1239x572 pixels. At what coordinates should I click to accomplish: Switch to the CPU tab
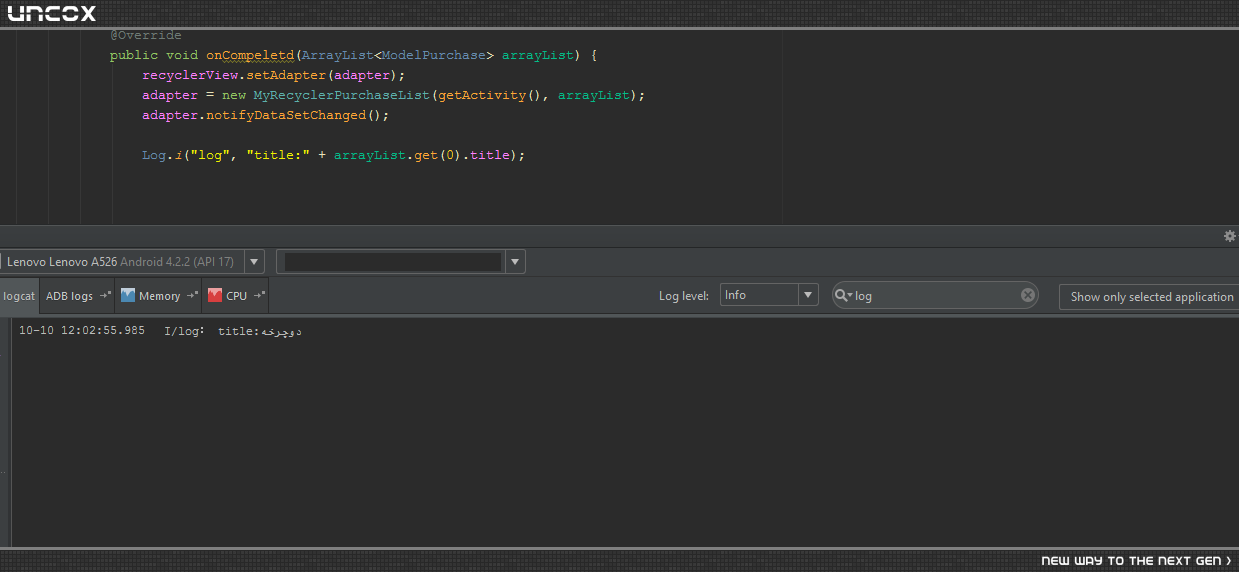click(236, 296)
